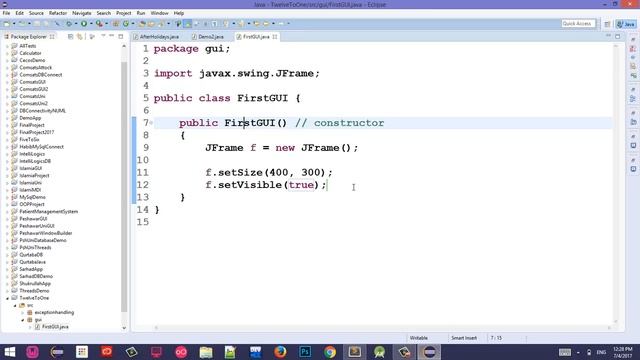Open the New Java Class dropdown arrow
This screenshot has height=360, width=640.
tap(133, 24)
